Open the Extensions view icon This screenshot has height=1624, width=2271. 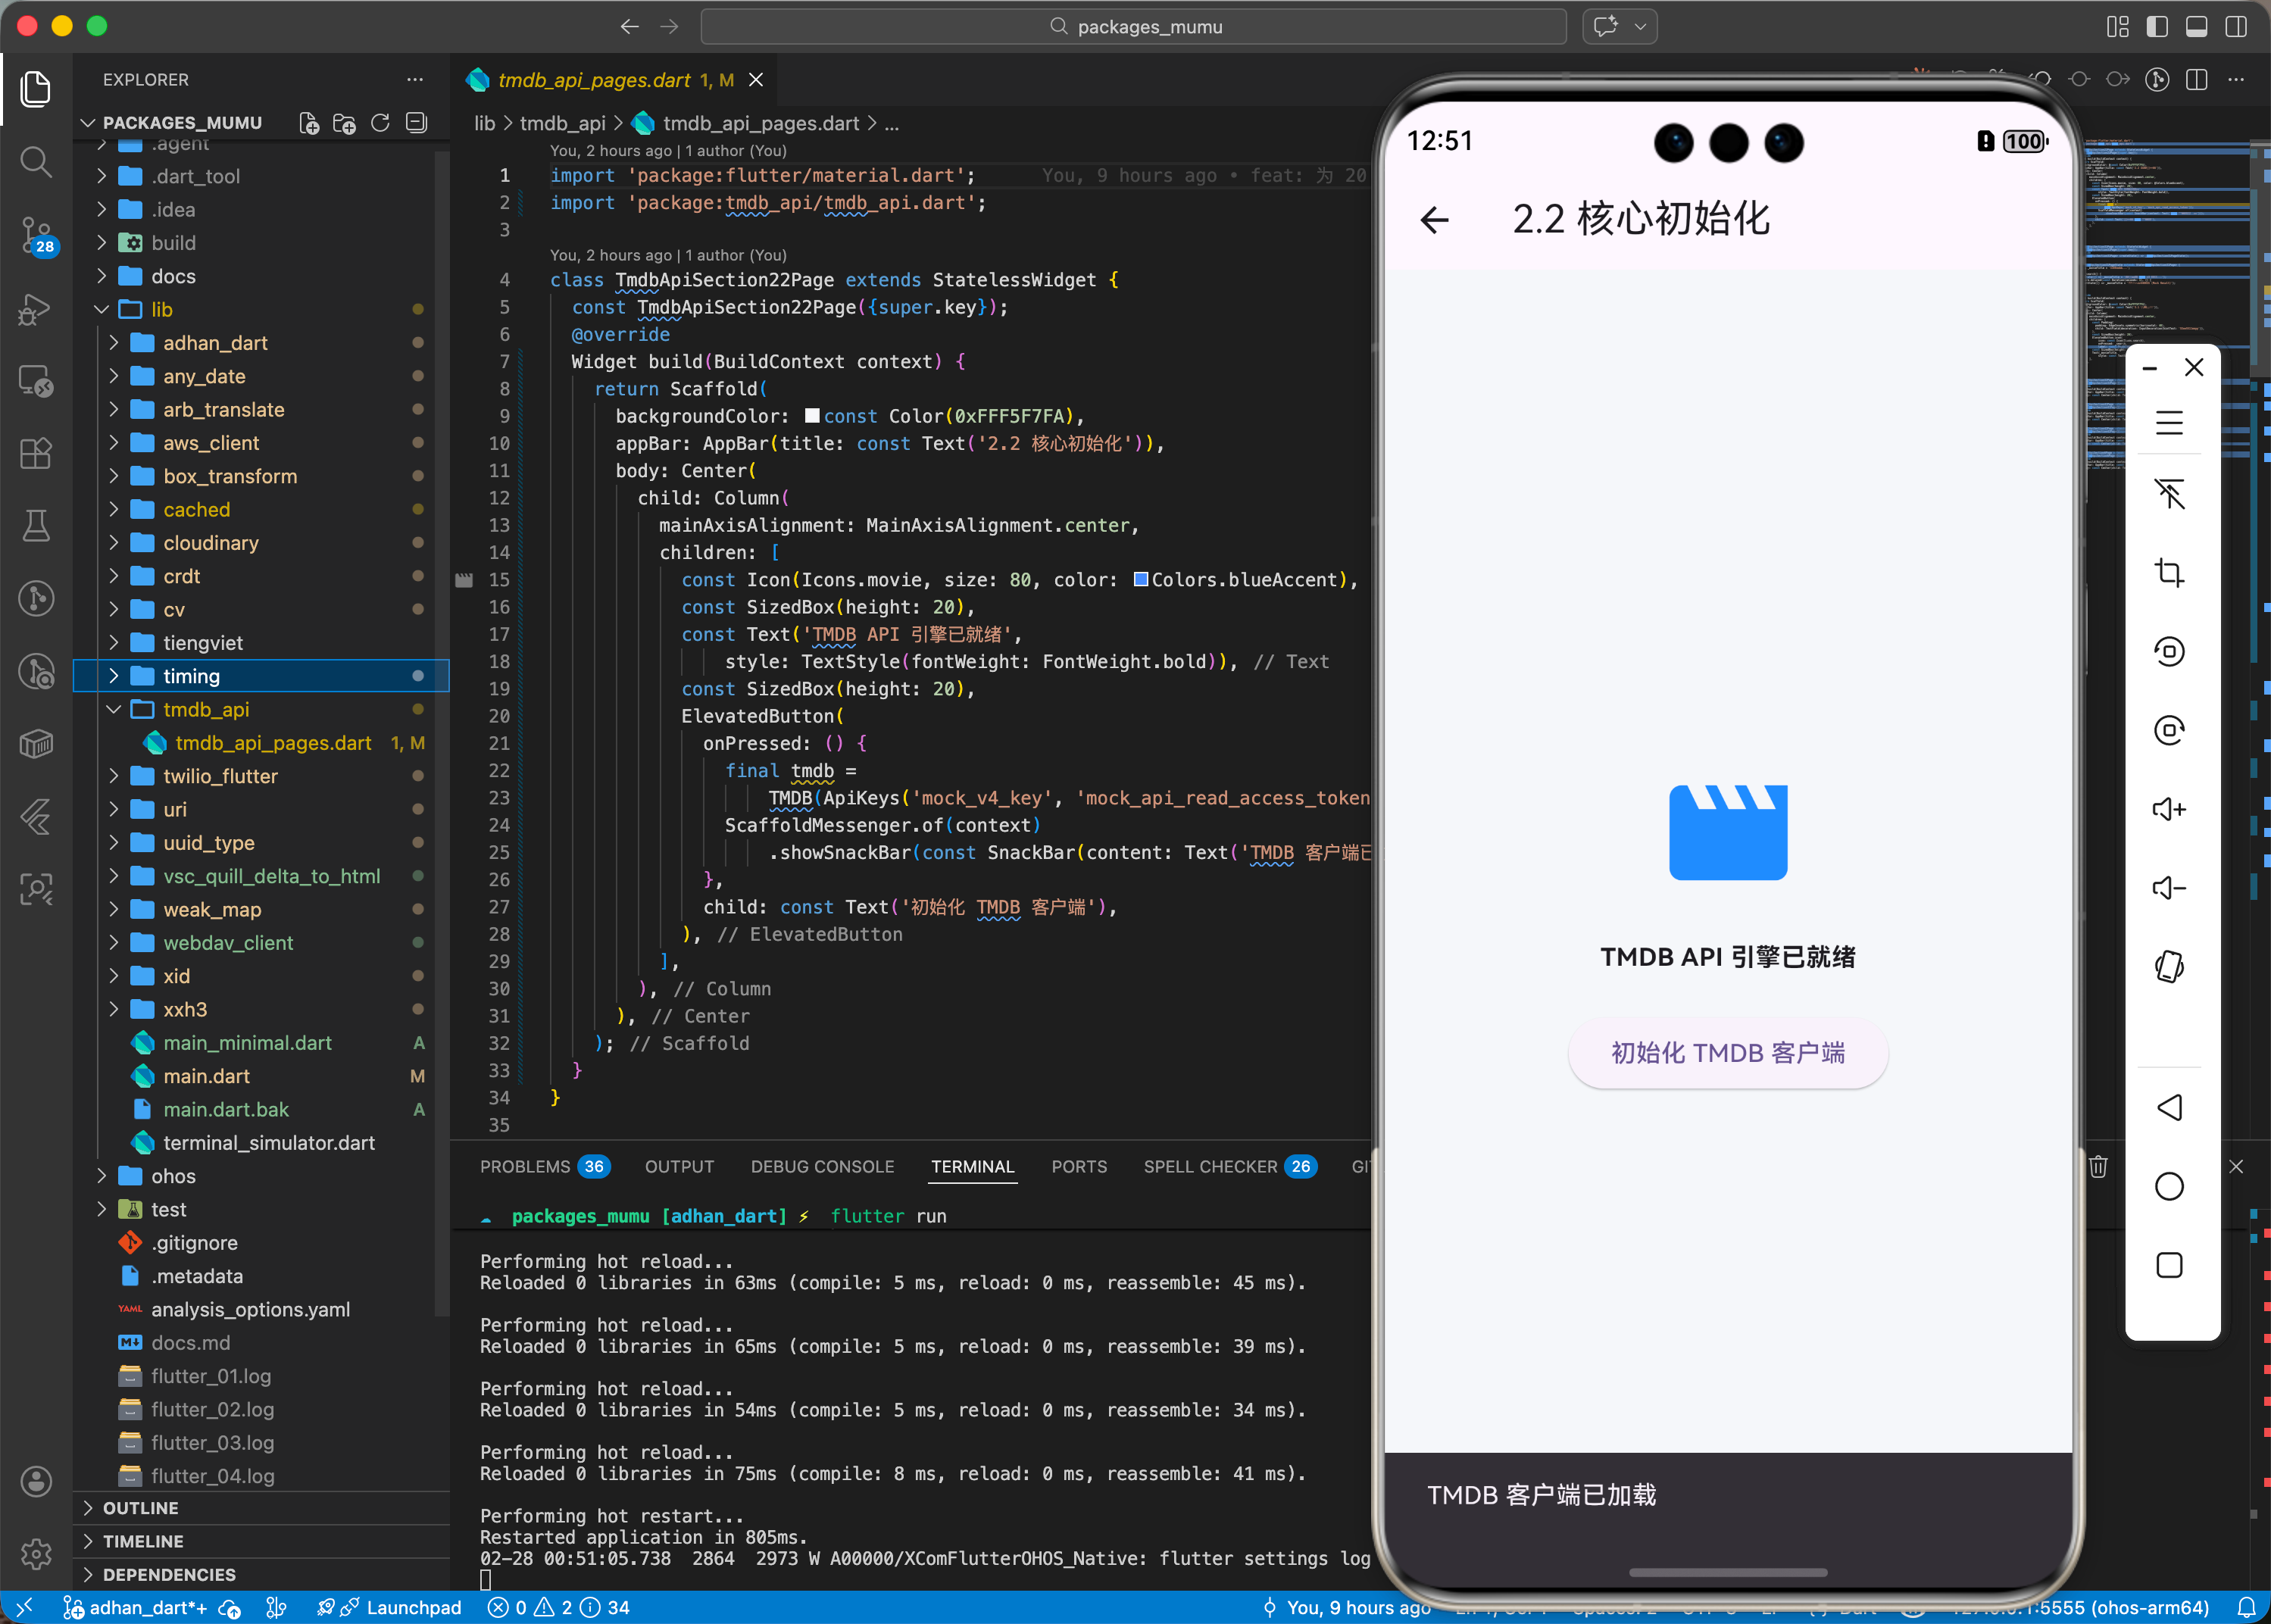(36, 453)
